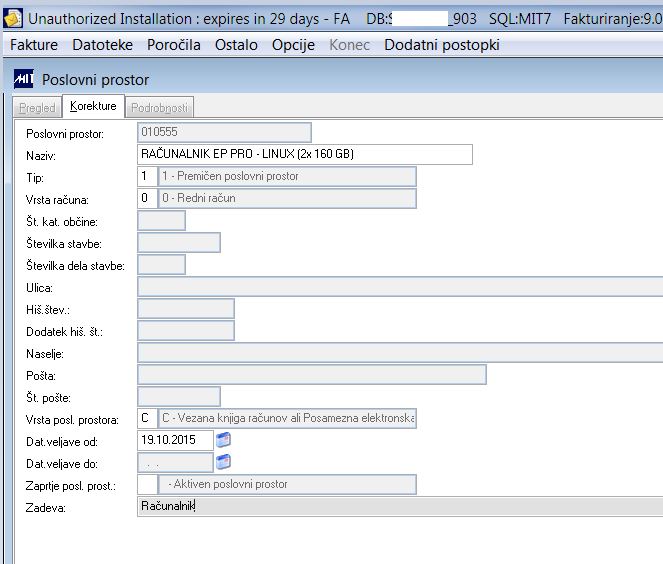
Task: Switch to the Pregled tab
Action: 38,108
